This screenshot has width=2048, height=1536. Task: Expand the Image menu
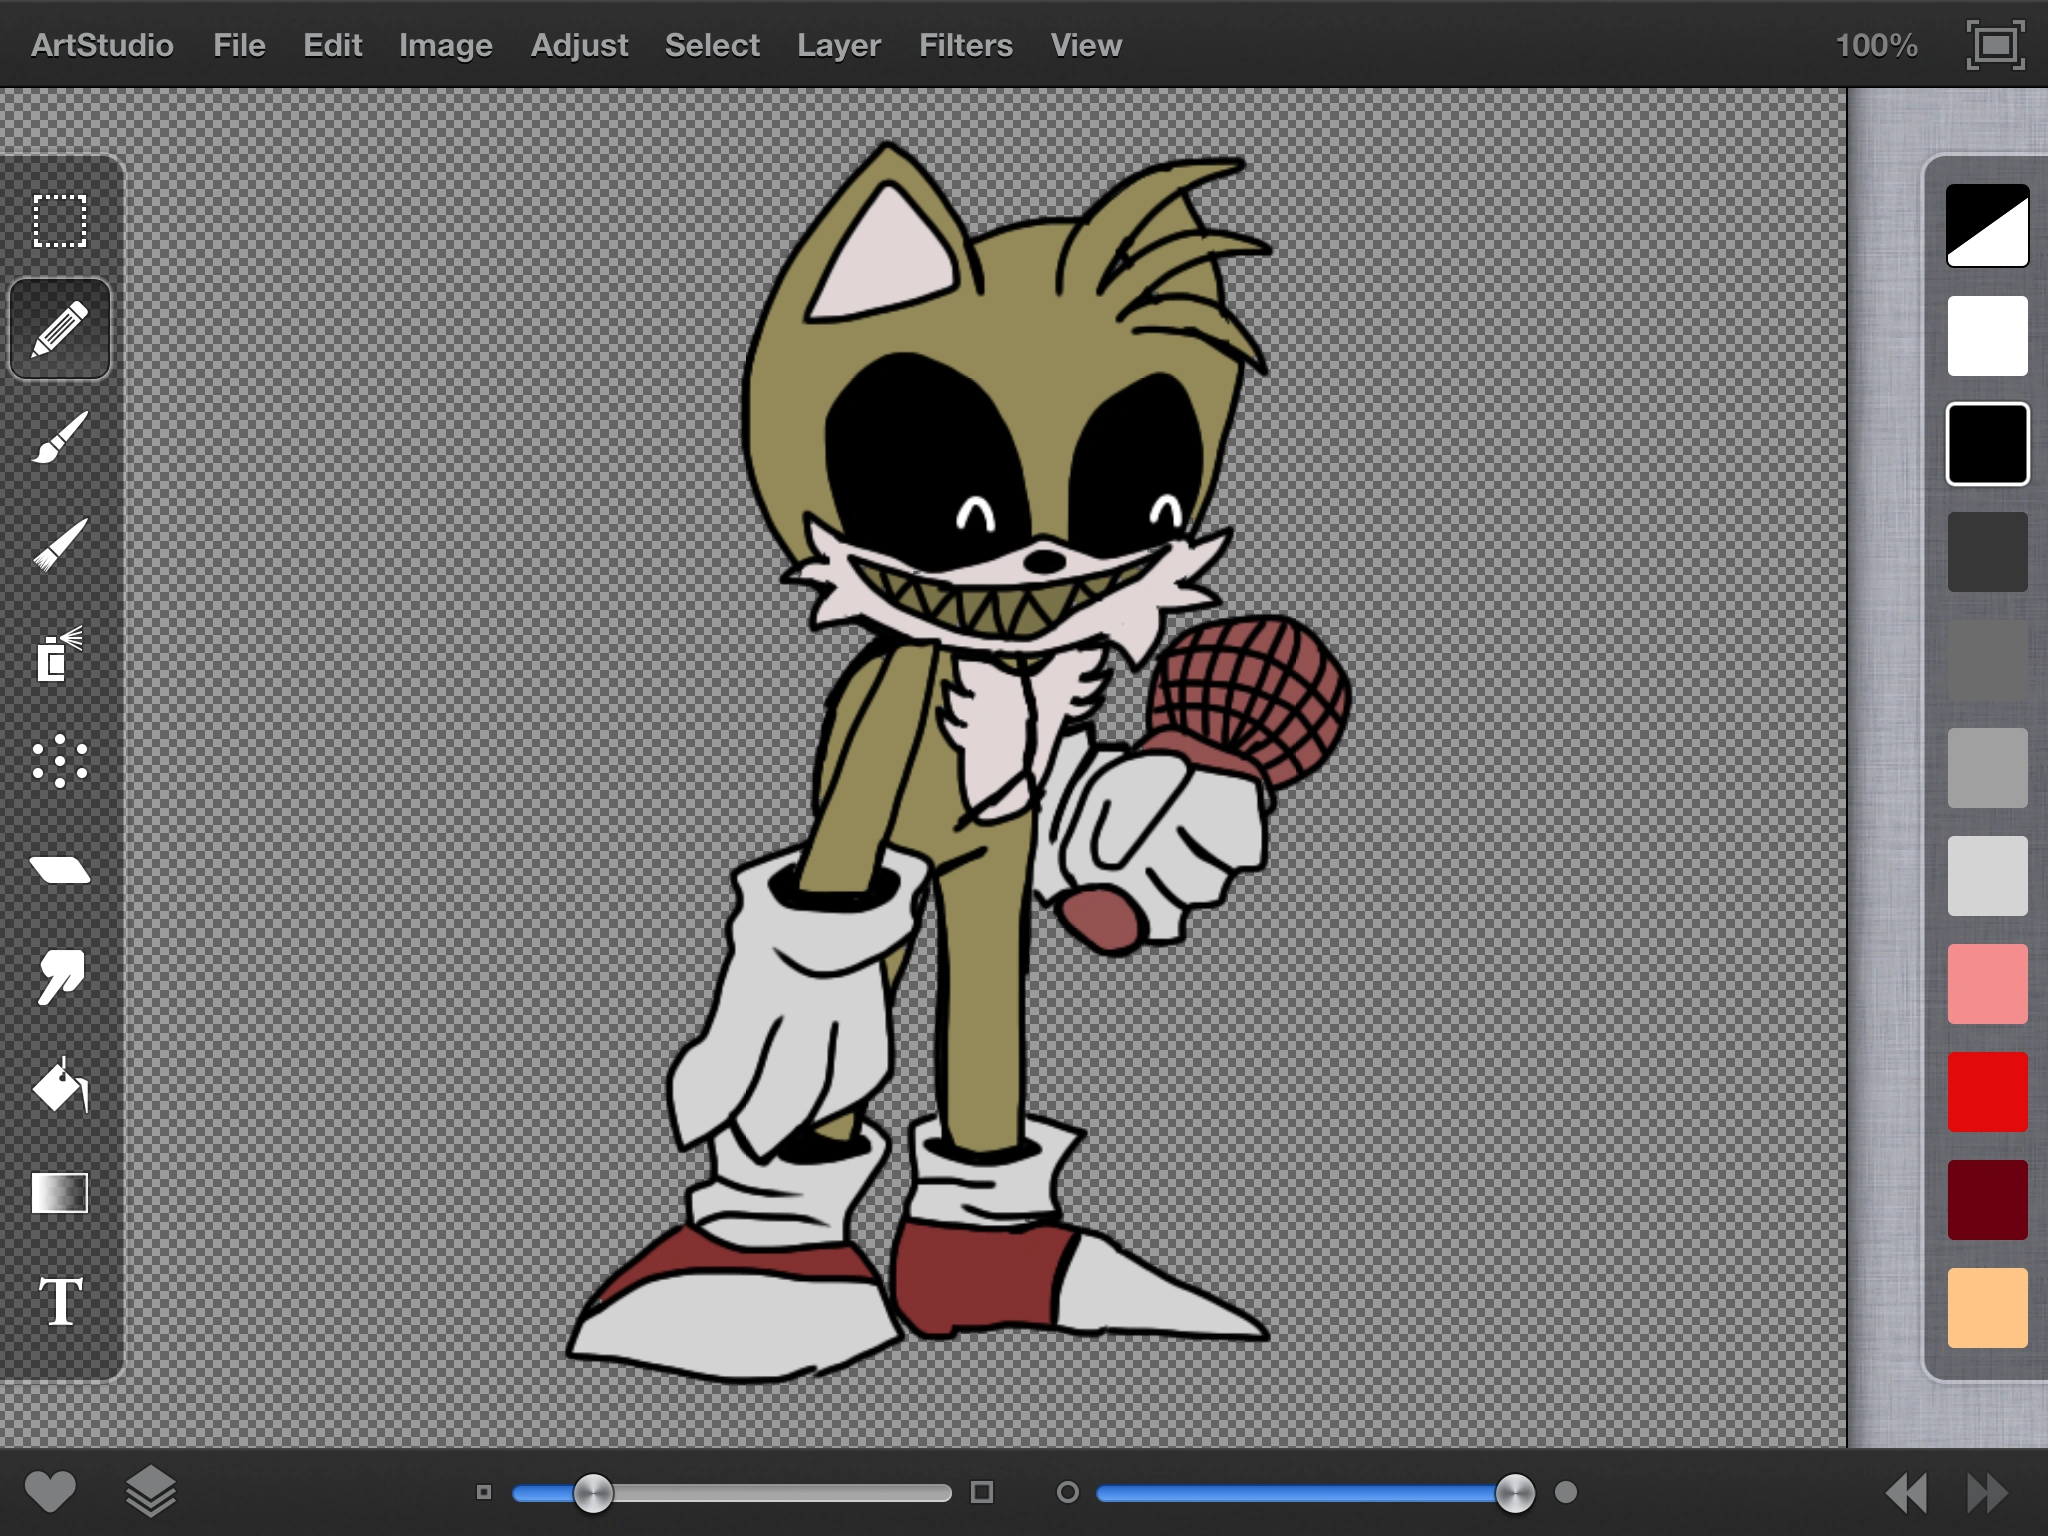[x=445, y=45]
